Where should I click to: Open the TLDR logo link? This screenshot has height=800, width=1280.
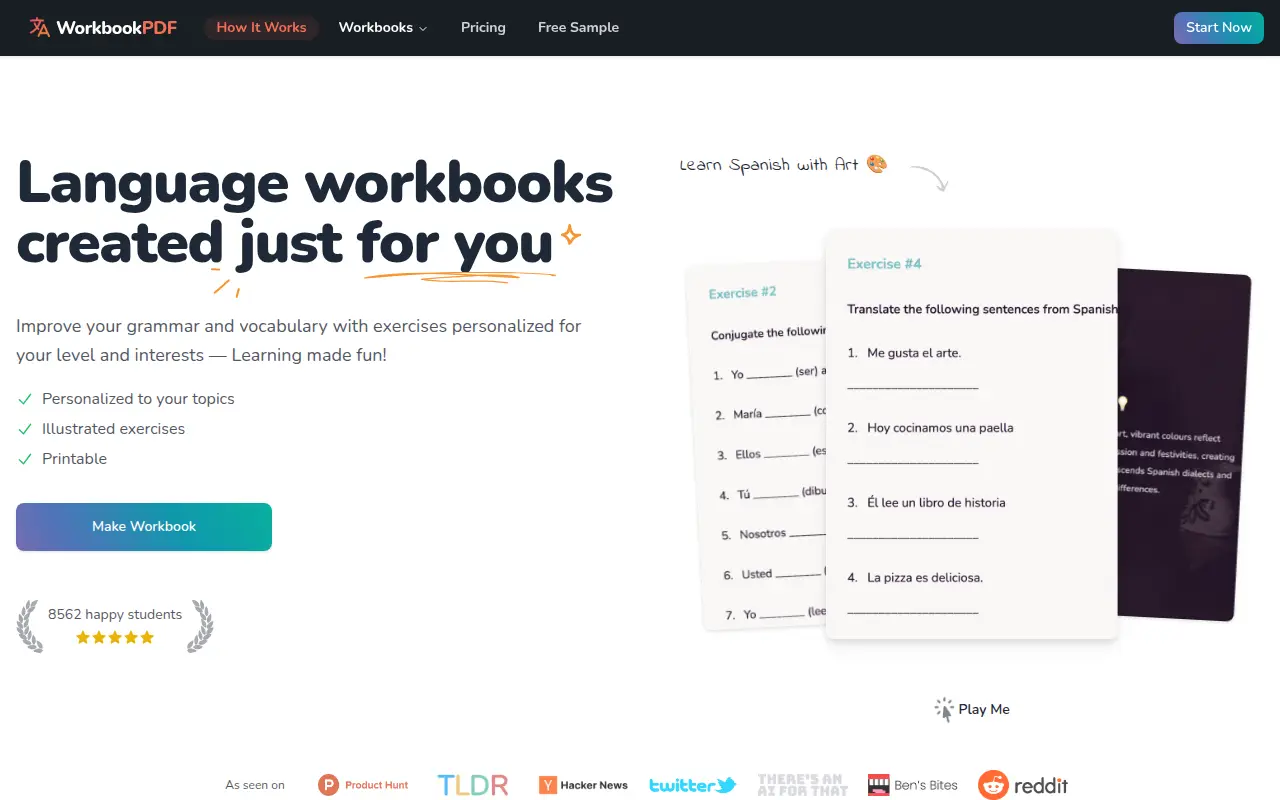473,785
